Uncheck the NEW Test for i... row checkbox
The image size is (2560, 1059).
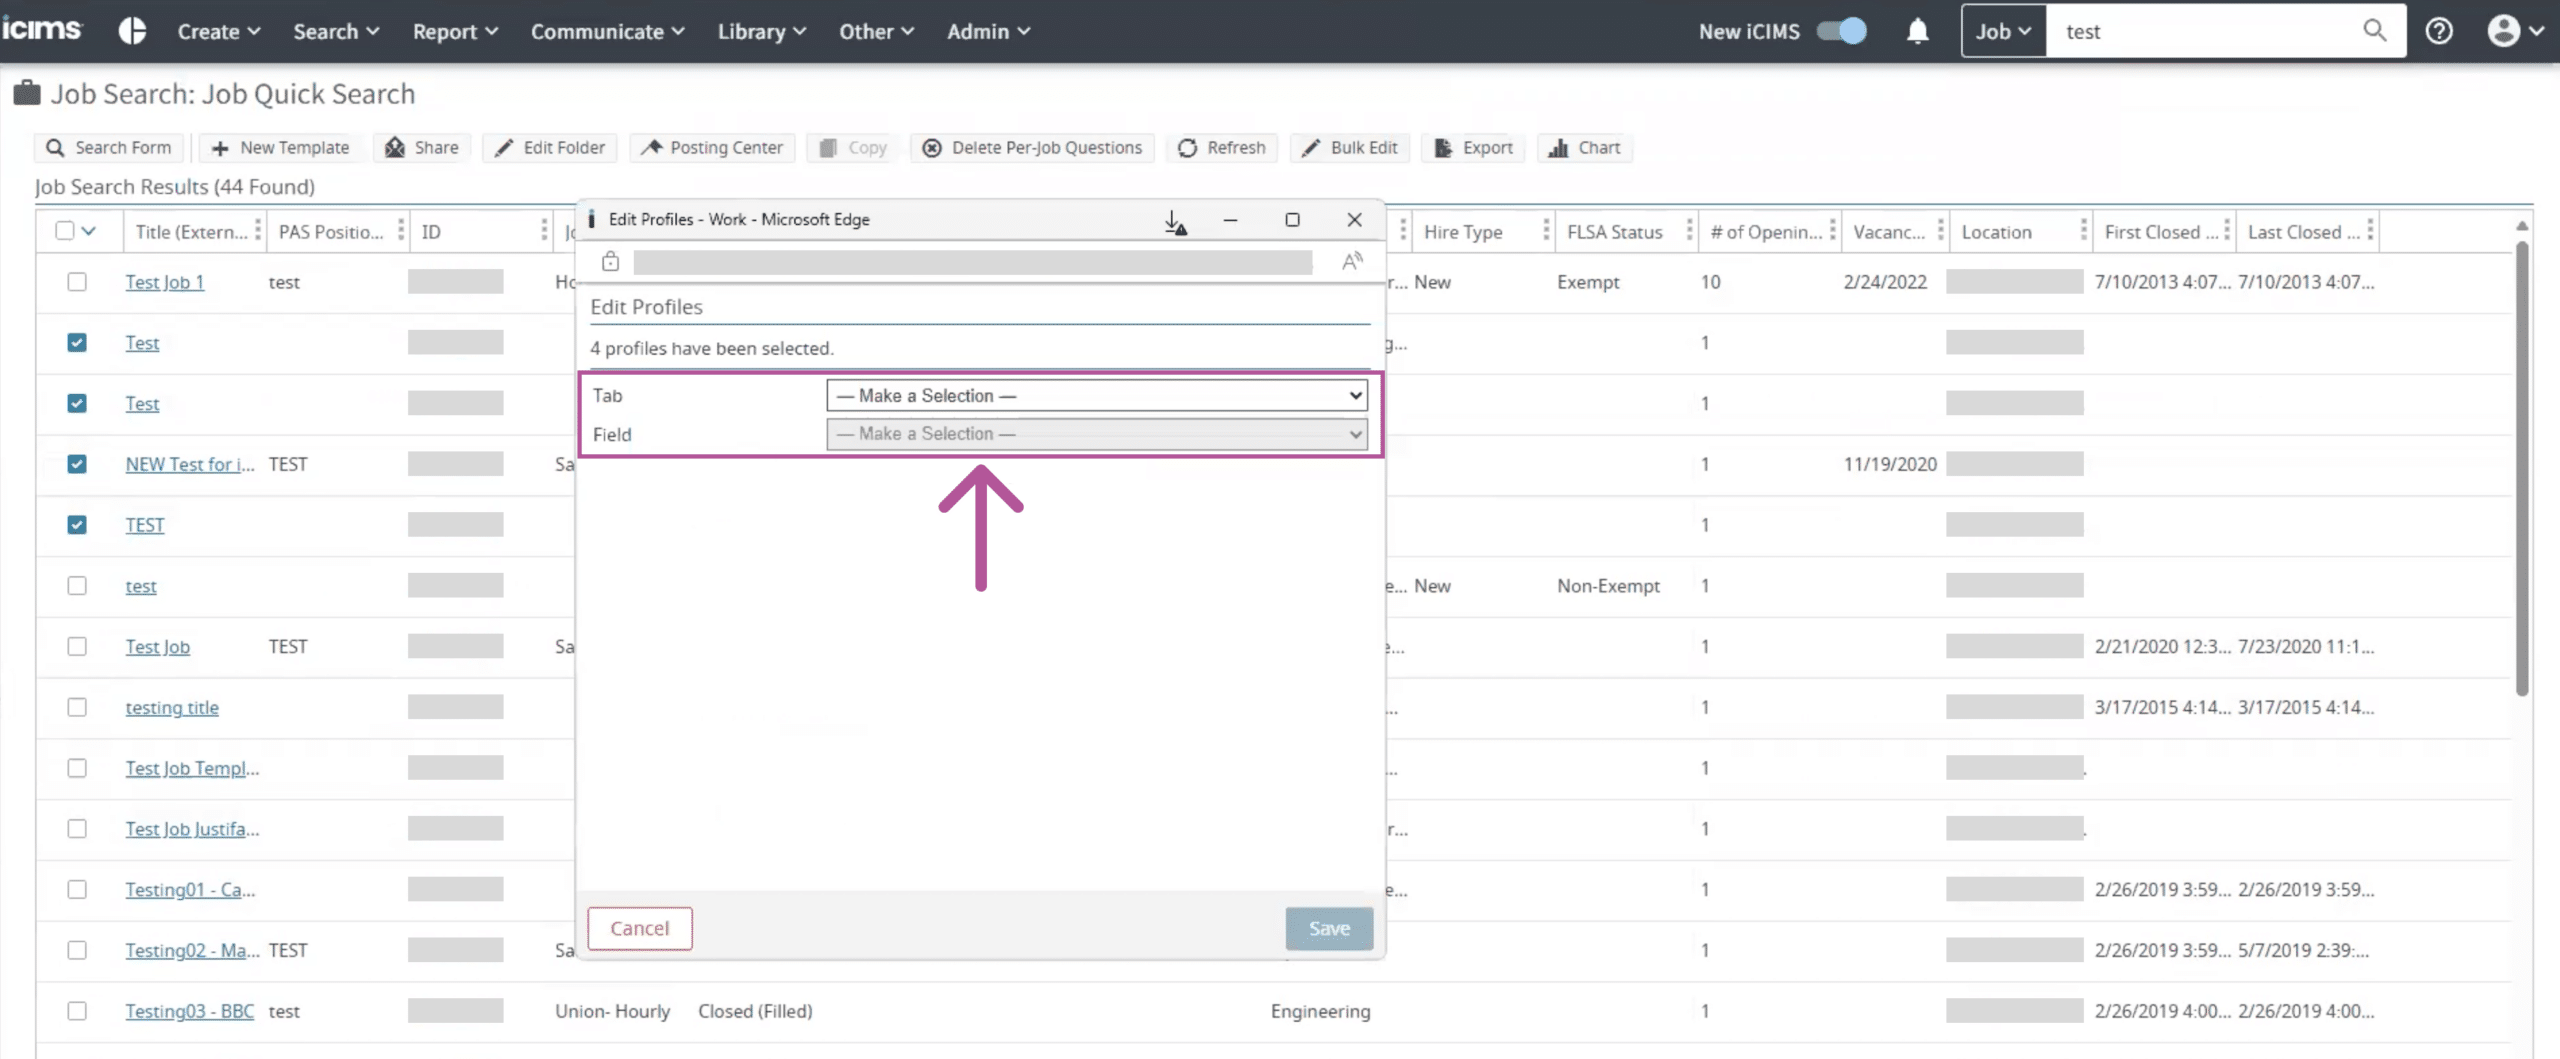click(x=77, y=464)
